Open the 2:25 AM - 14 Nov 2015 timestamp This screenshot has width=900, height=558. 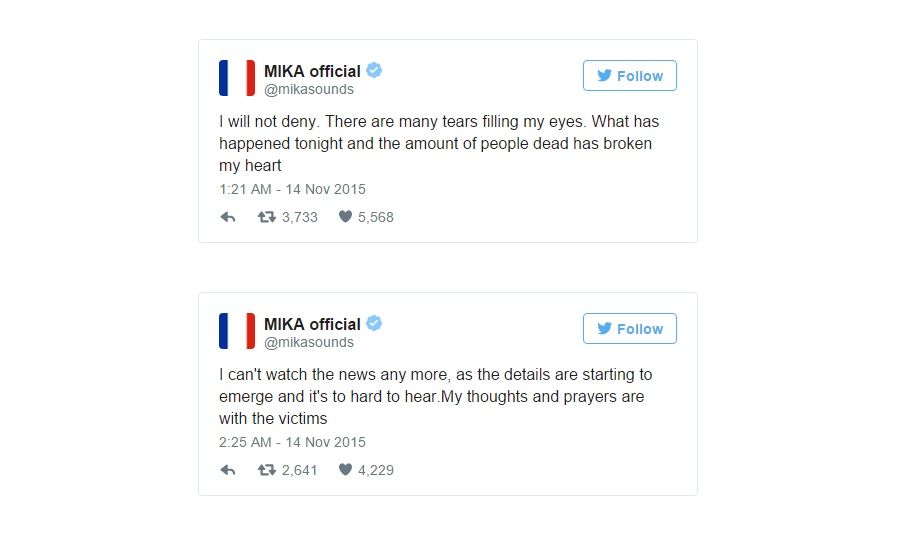(292, 443)
